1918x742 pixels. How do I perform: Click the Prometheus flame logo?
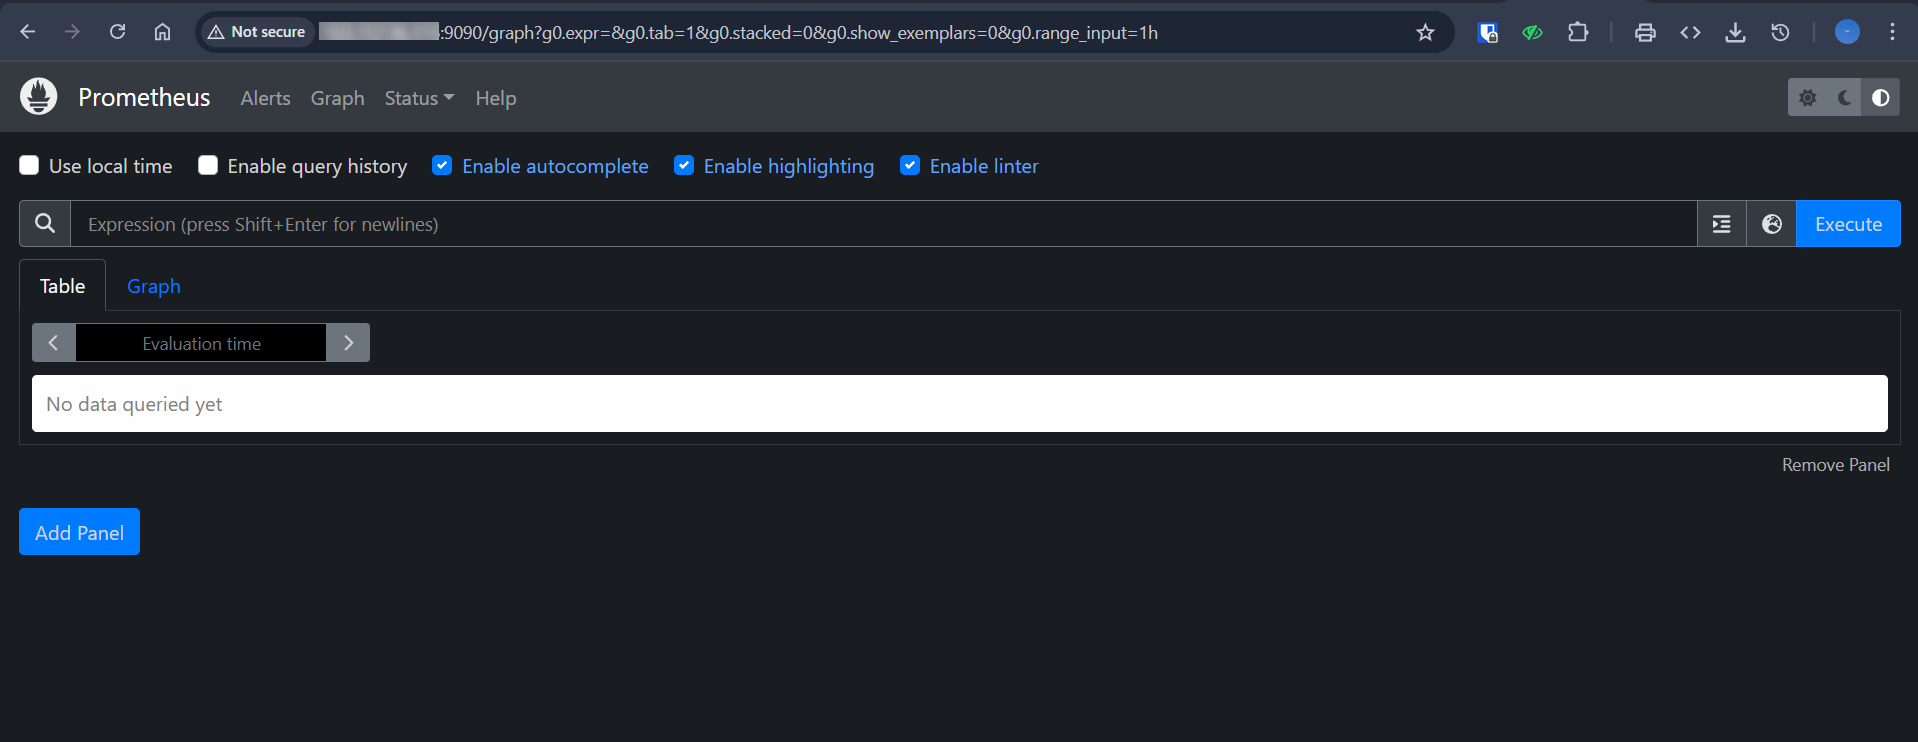coord(39,97)
